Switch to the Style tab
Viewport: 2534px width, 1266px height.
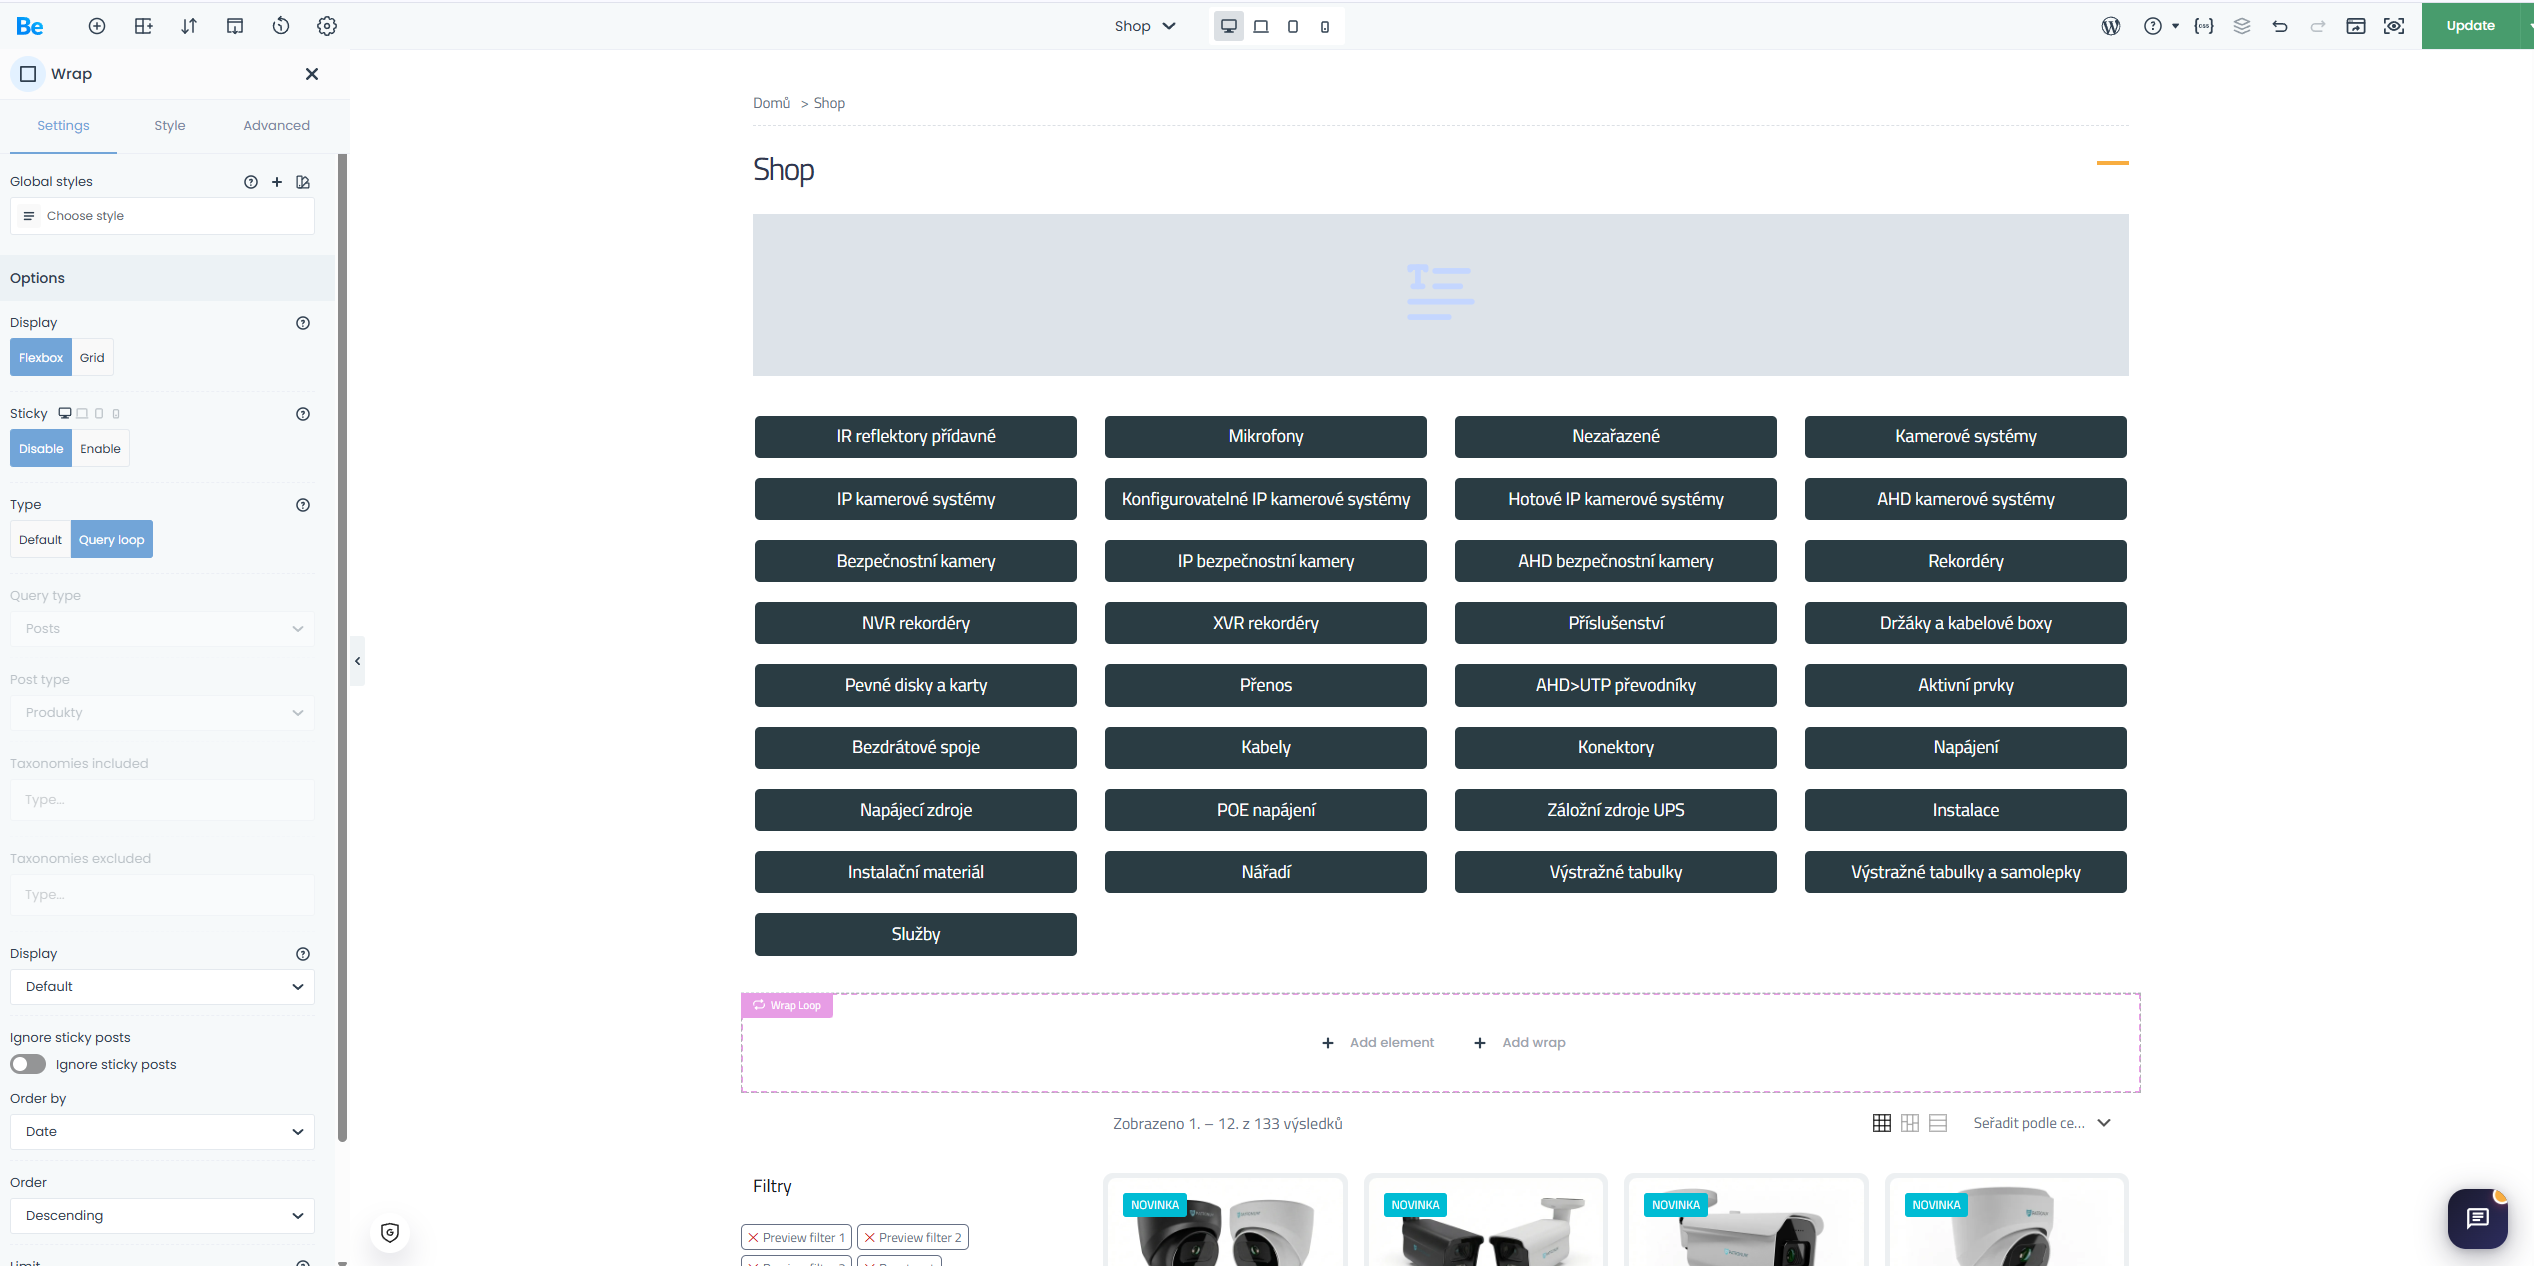coord(170,125)
